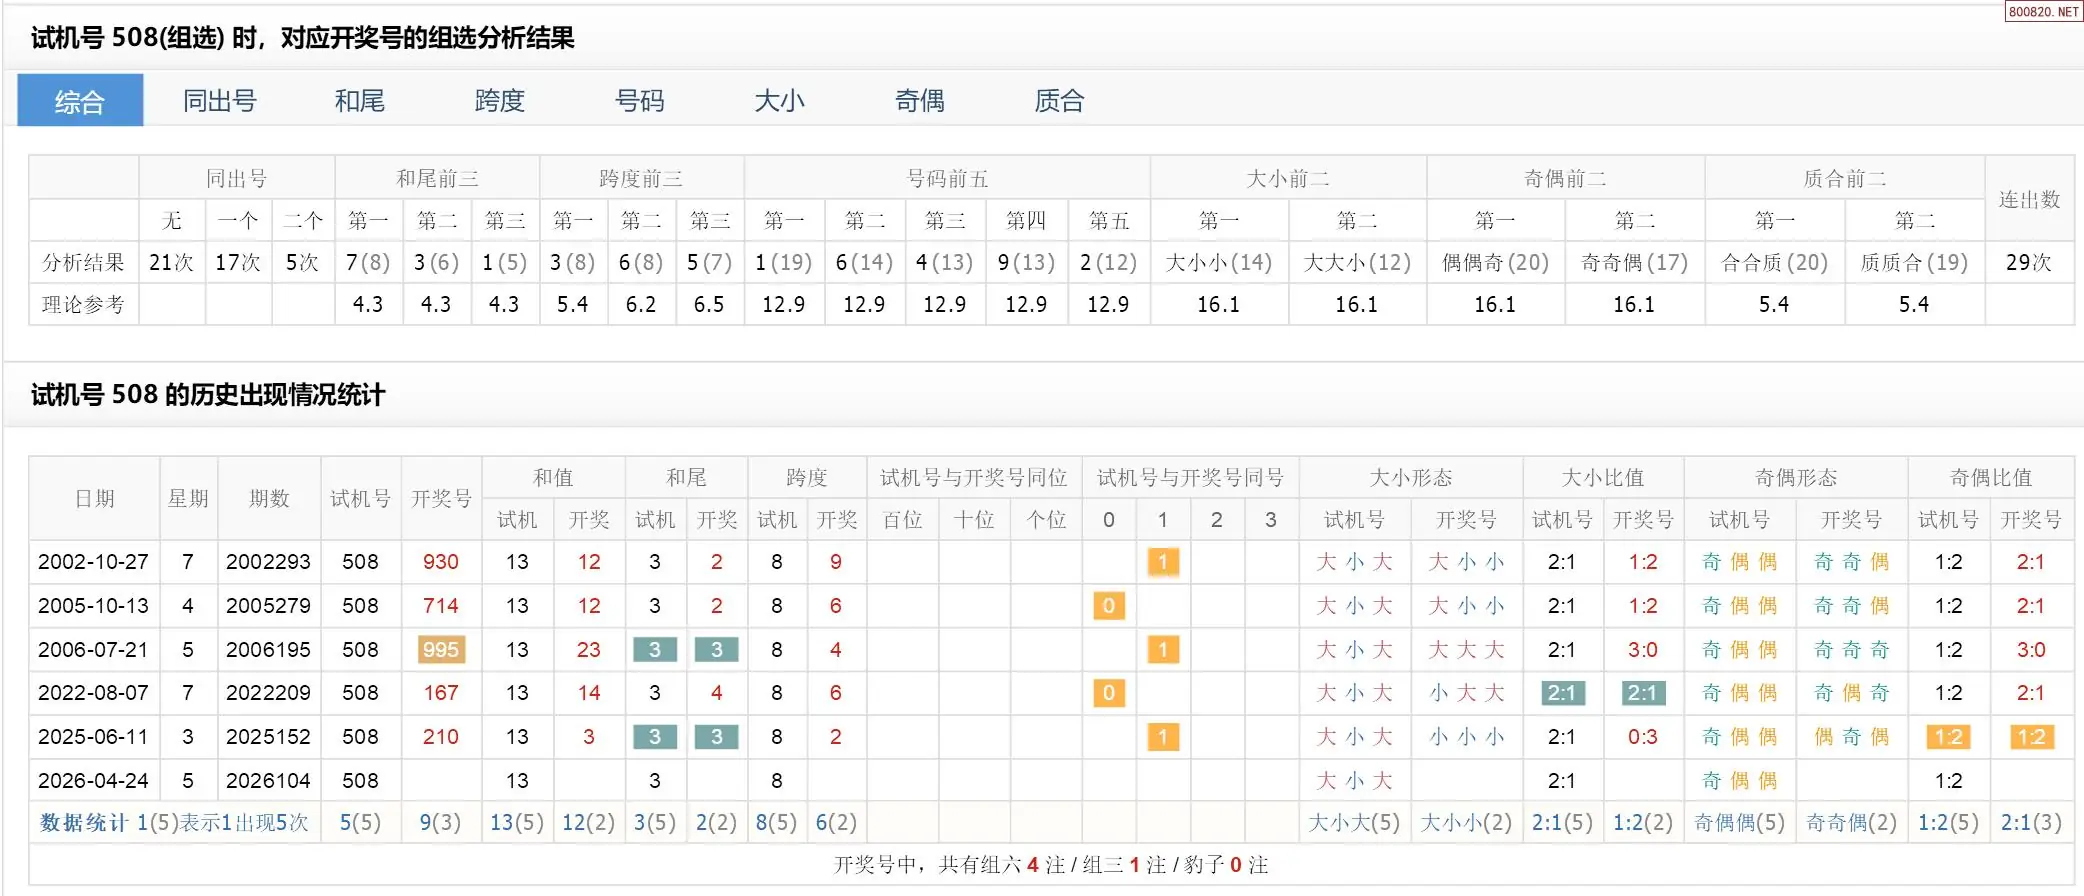Click winning number 930 in the history table

coord(440,562)
